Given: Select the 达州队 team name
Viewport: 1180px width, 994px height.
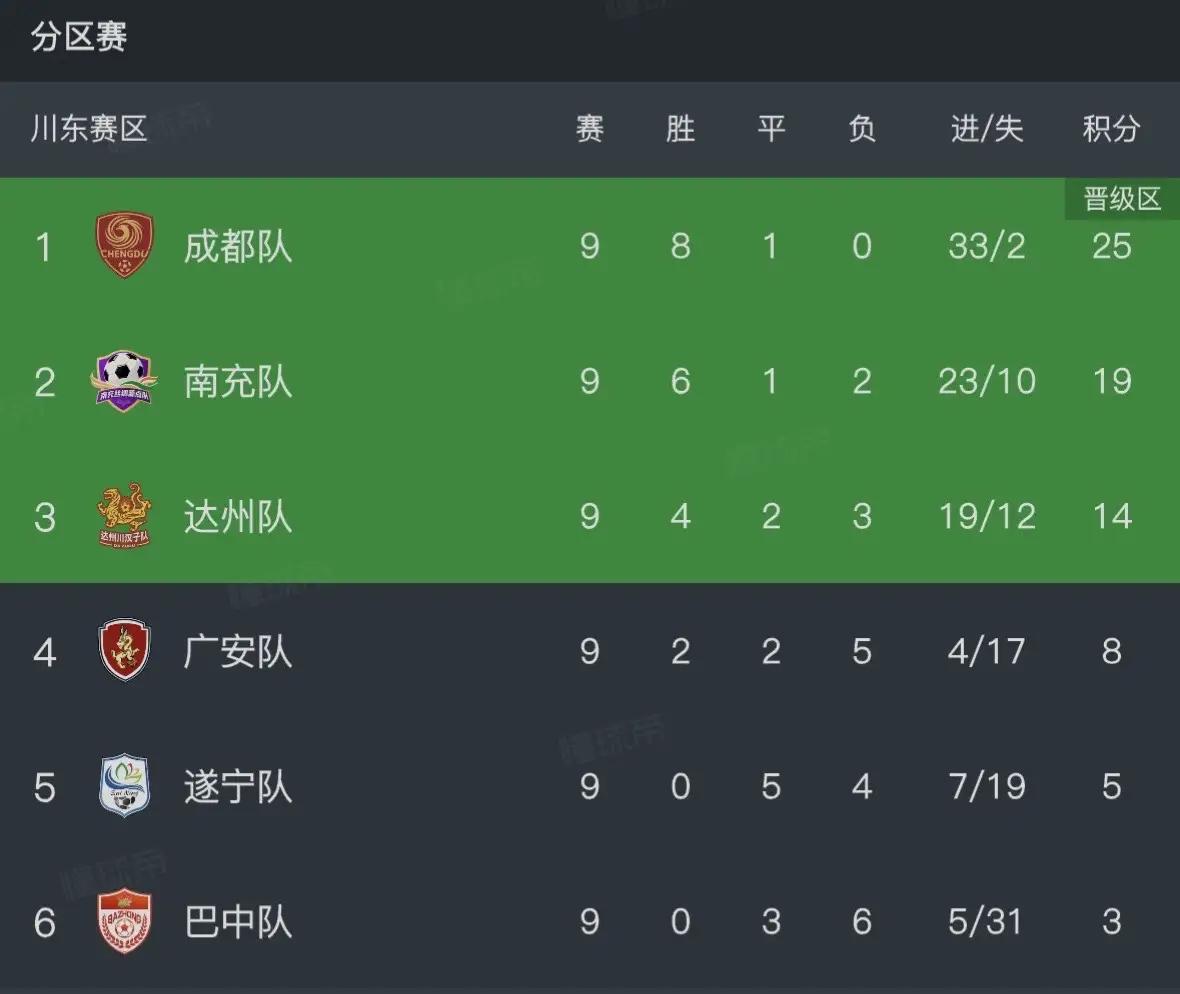Looking at the screenshot, I should coord(238,516).
